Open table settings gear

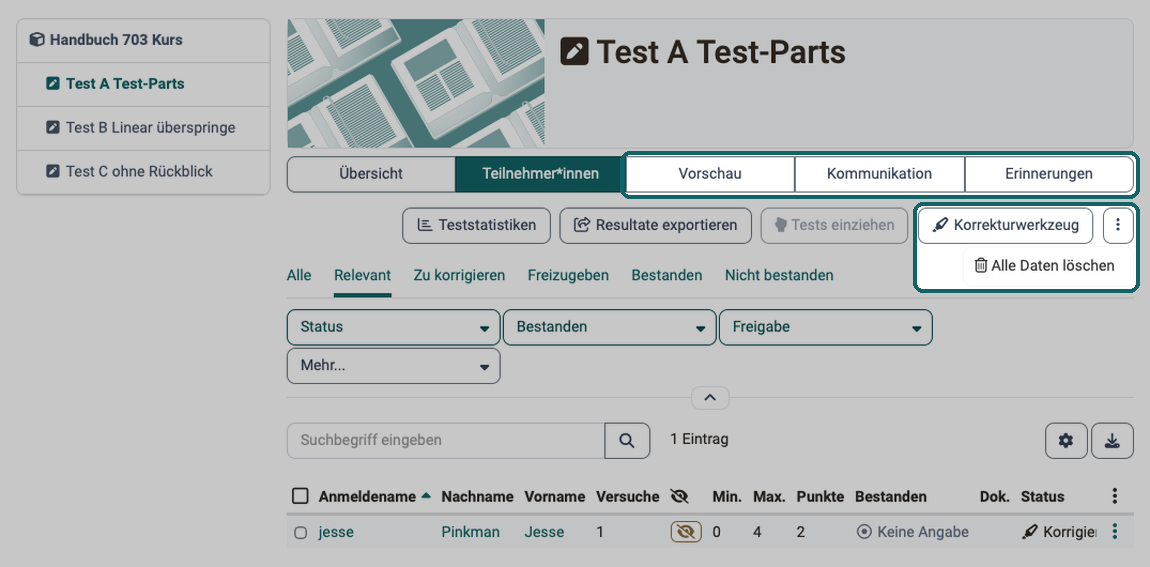coord(1066,440)
